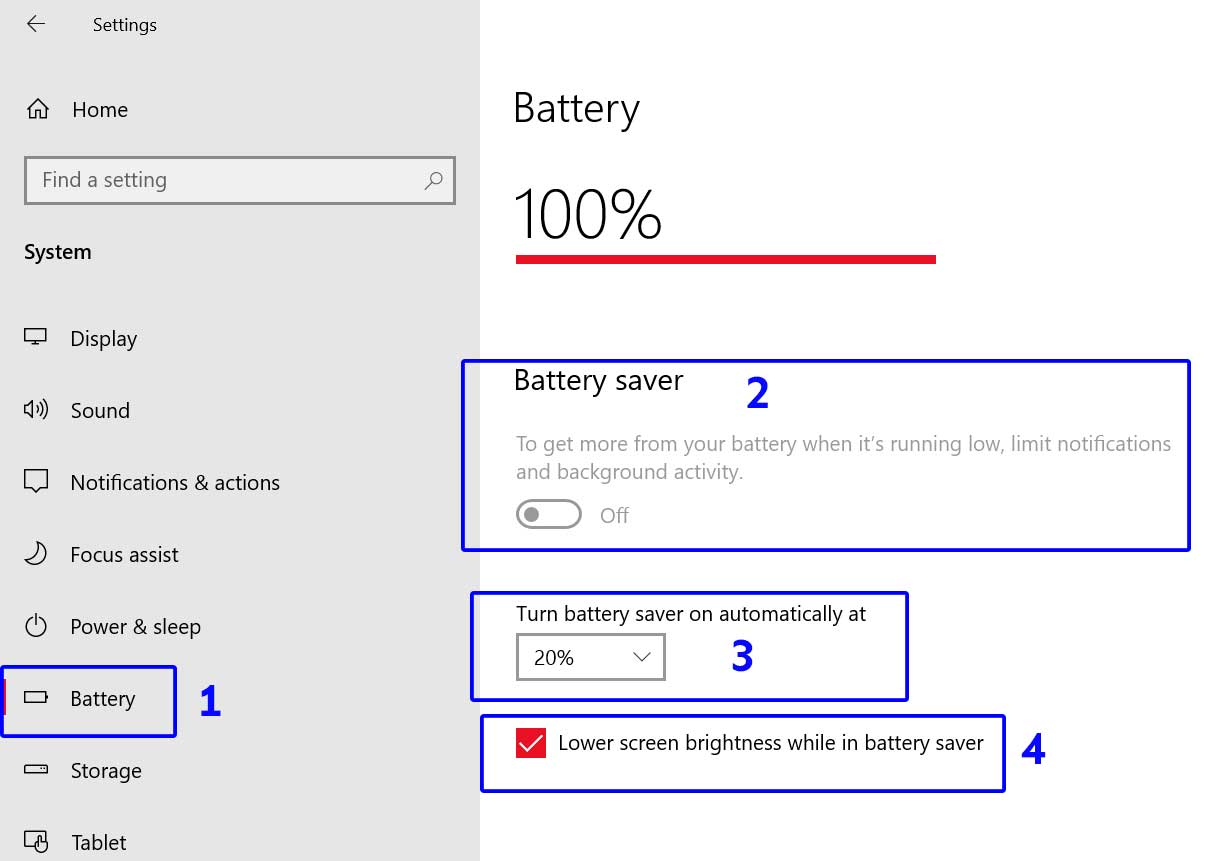
Task: Click the Notifications & actions icon
Action: tap(35, 482)
